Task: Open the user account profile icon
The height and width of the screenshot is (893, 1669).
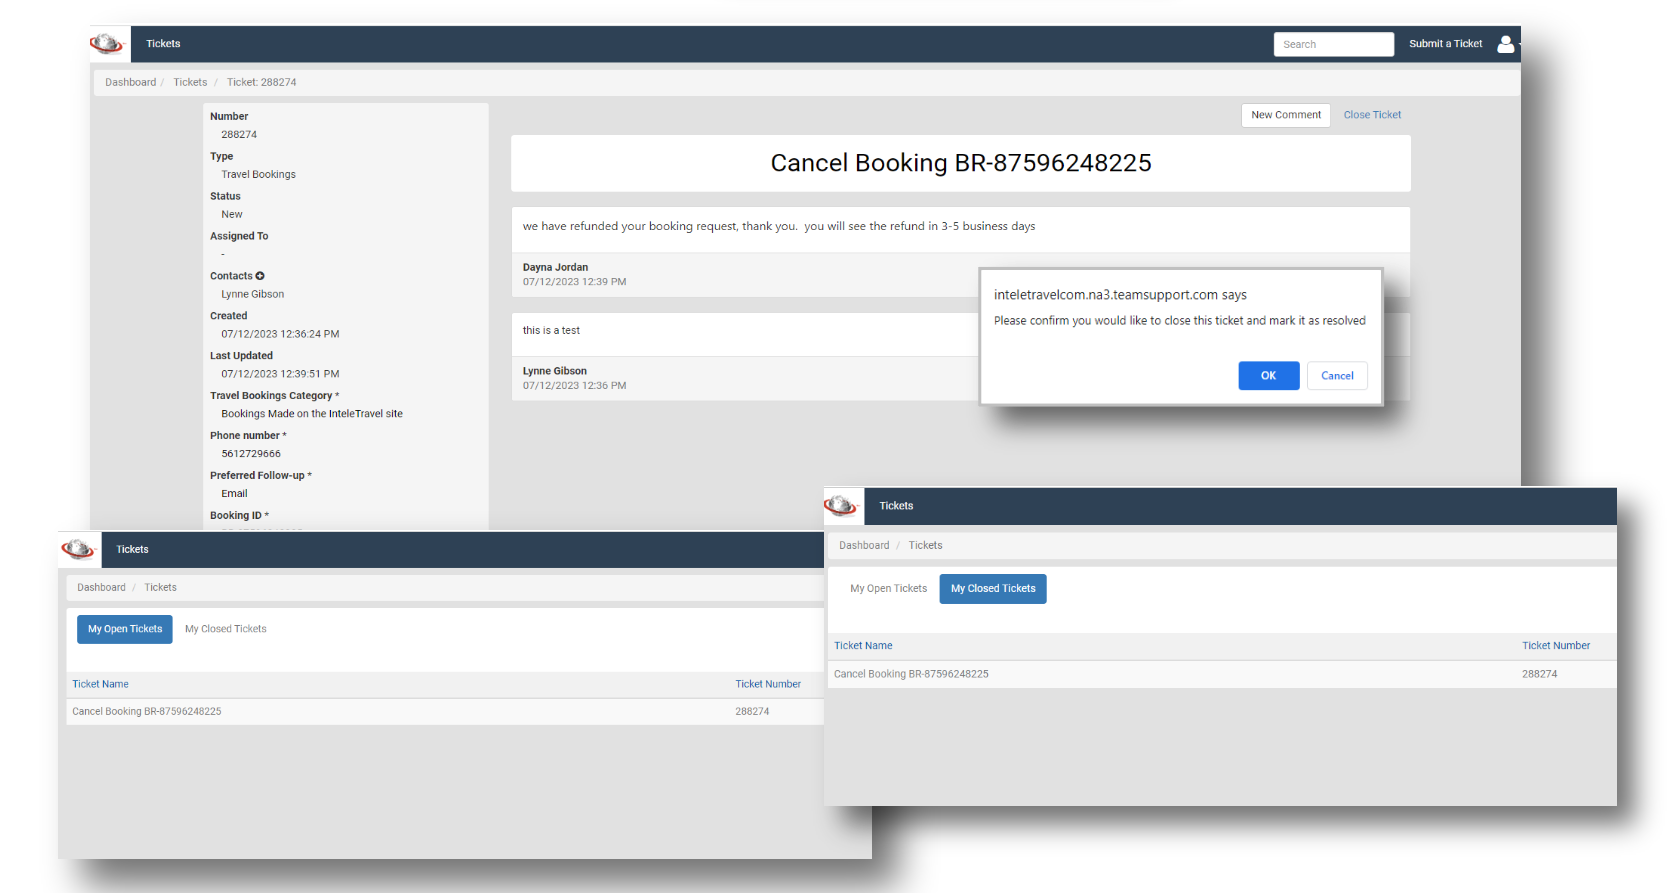Action: (x=1505, y=44)
